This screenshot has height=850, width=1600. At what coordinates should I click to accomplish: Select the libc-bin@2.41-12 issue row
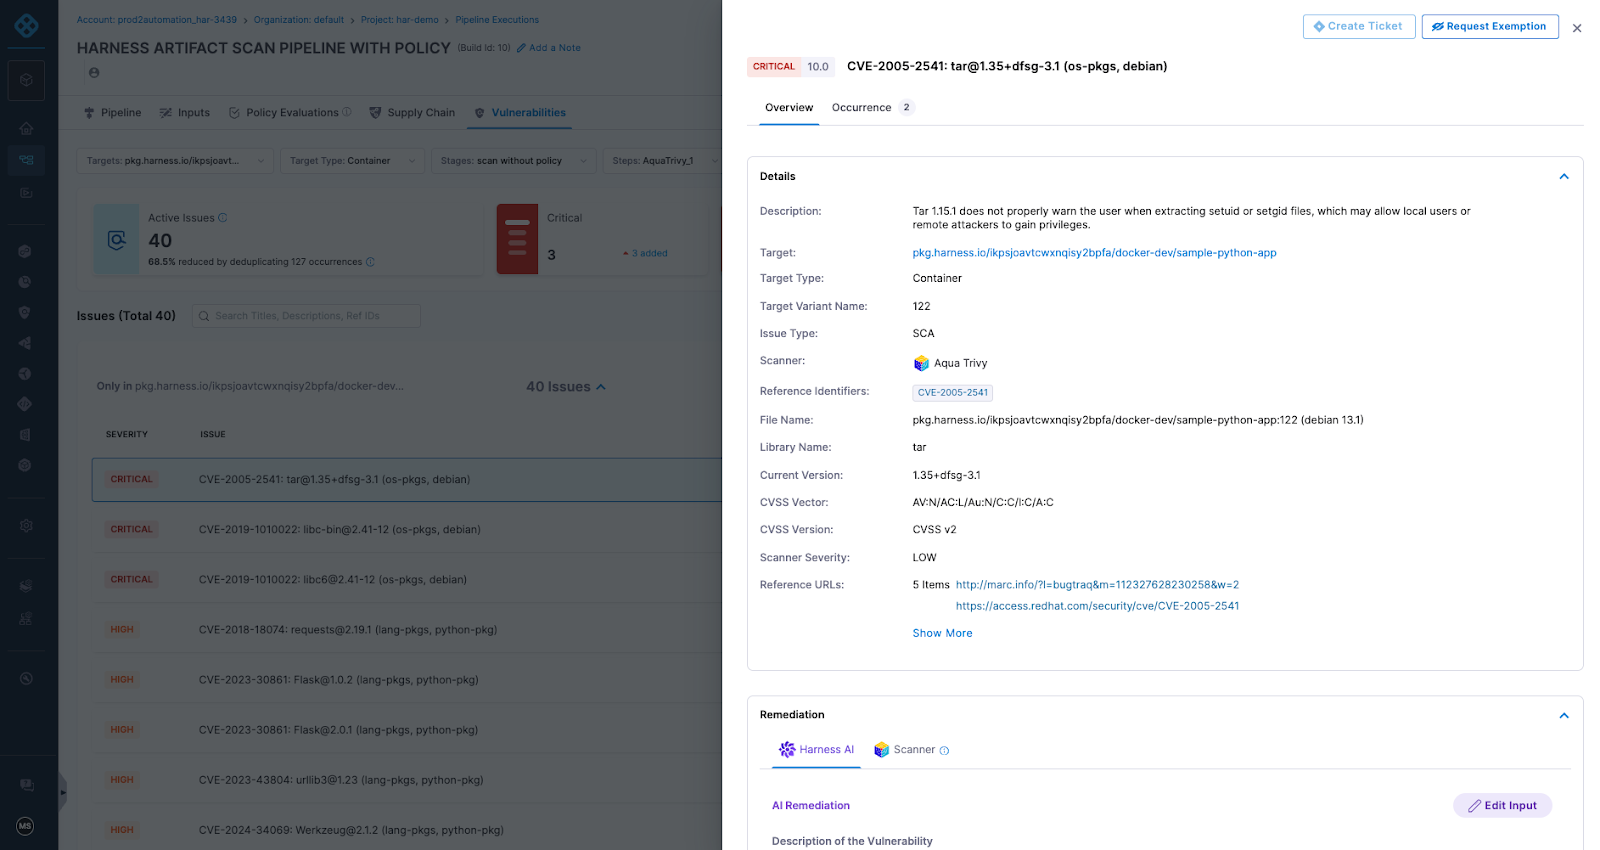pyautogui.click(x=407, y=530)
